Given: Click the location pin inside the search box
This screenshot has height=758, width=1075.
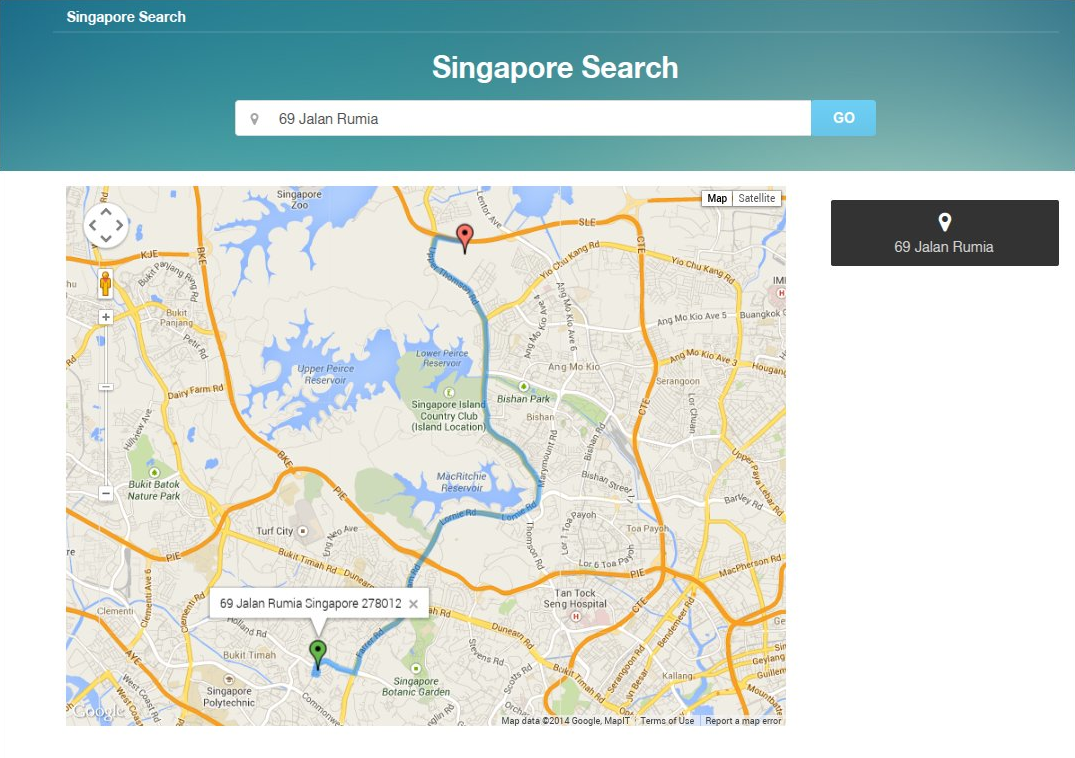Looking at the screenshot, I should pyautogui.click(x=255, y=118).
